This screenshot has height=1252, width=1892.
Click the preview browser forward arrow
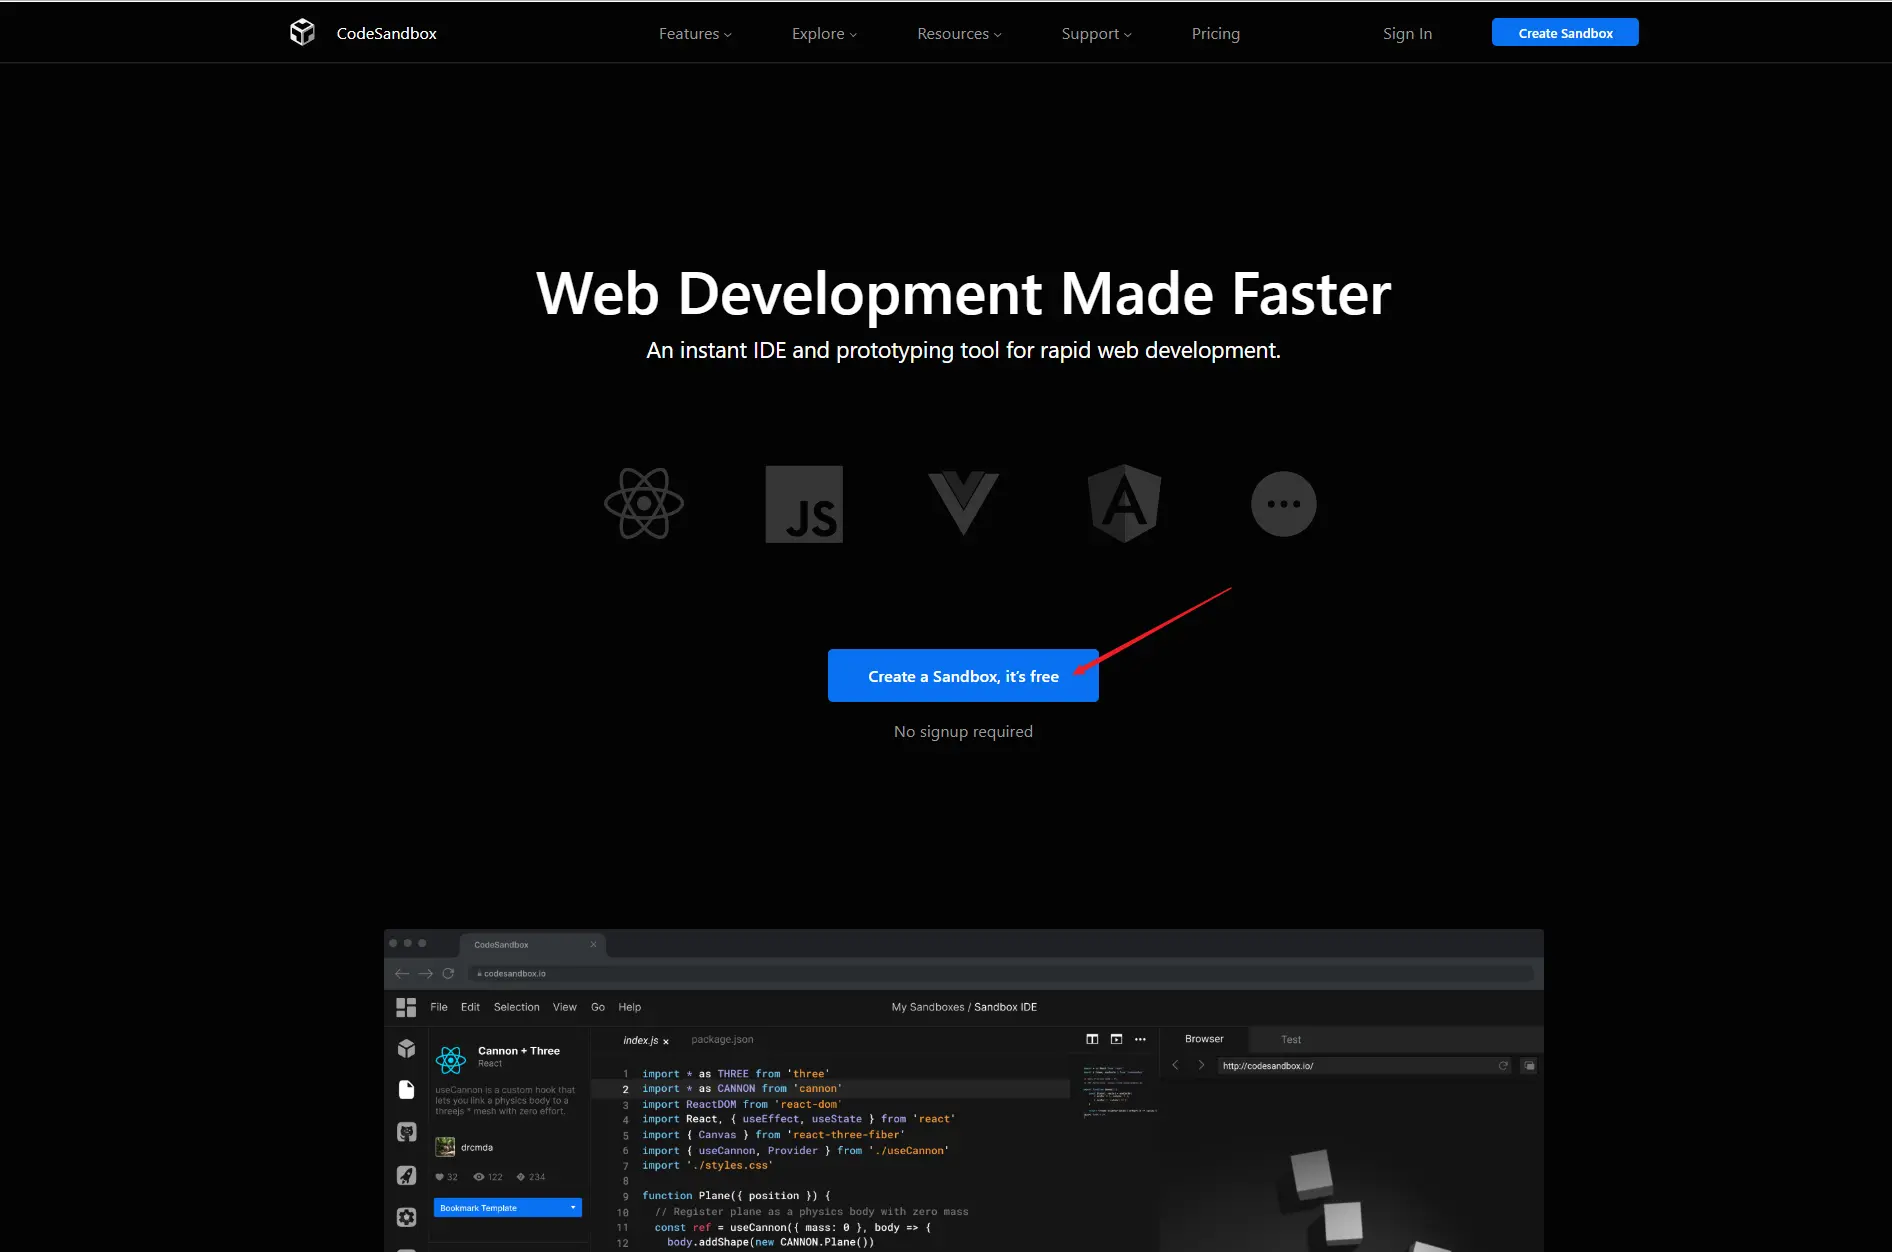click(x=1201, y=1066)
